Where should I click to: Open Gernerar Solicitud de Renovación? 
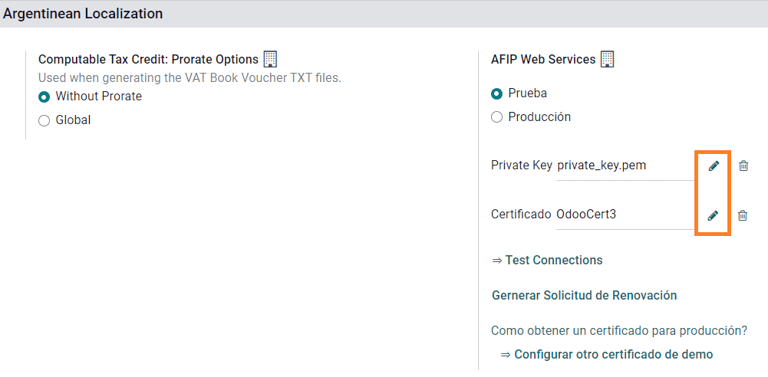point(584,296)
